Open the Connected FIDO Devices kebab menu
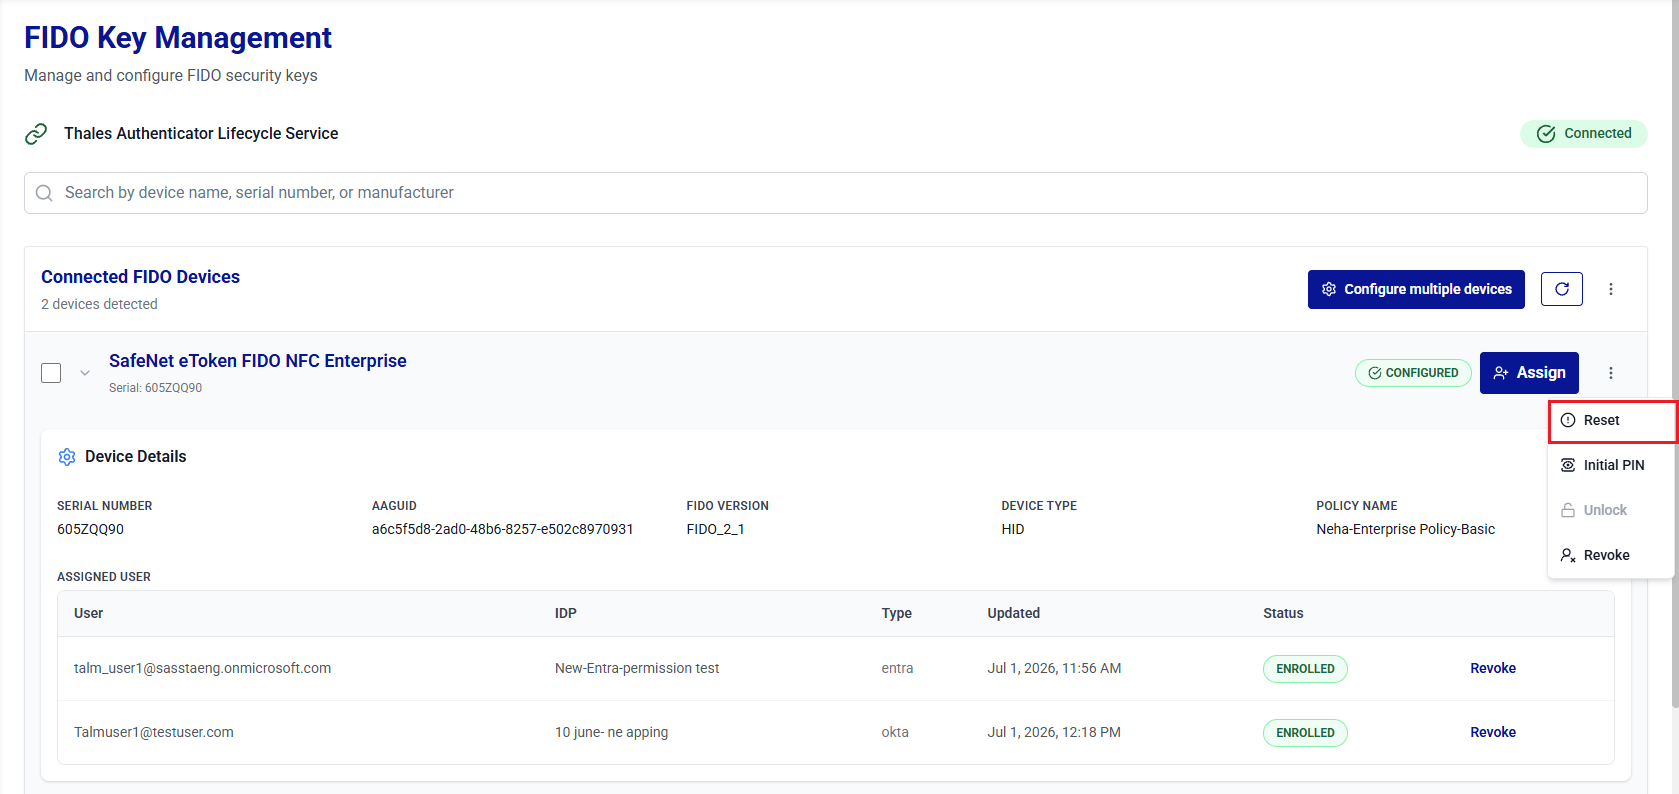The height and width of the screenshot is (794, 1679). [x=1610, y=289]
